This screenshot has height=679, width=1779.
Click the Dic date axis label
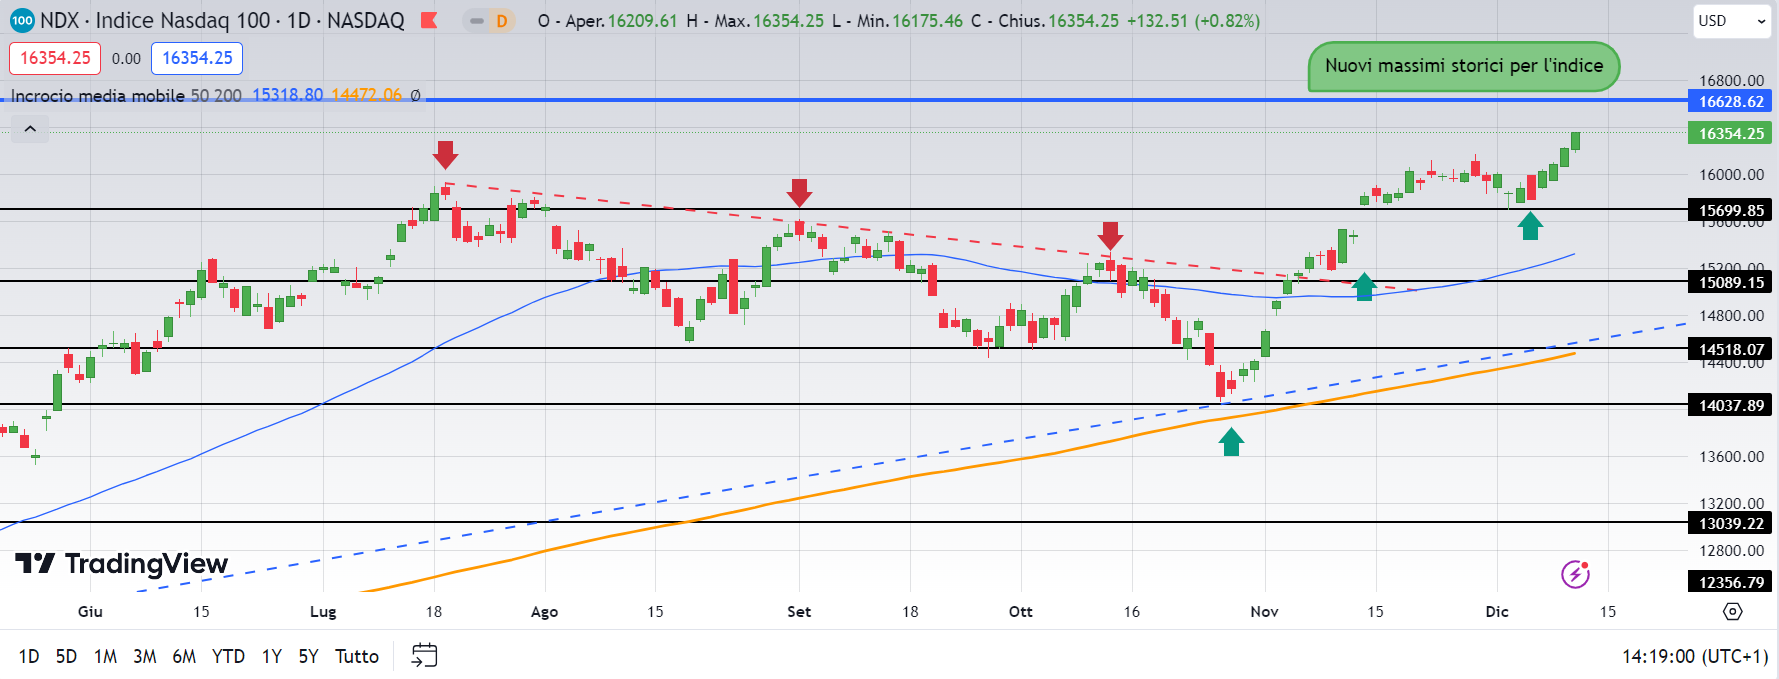[1497, 611]
